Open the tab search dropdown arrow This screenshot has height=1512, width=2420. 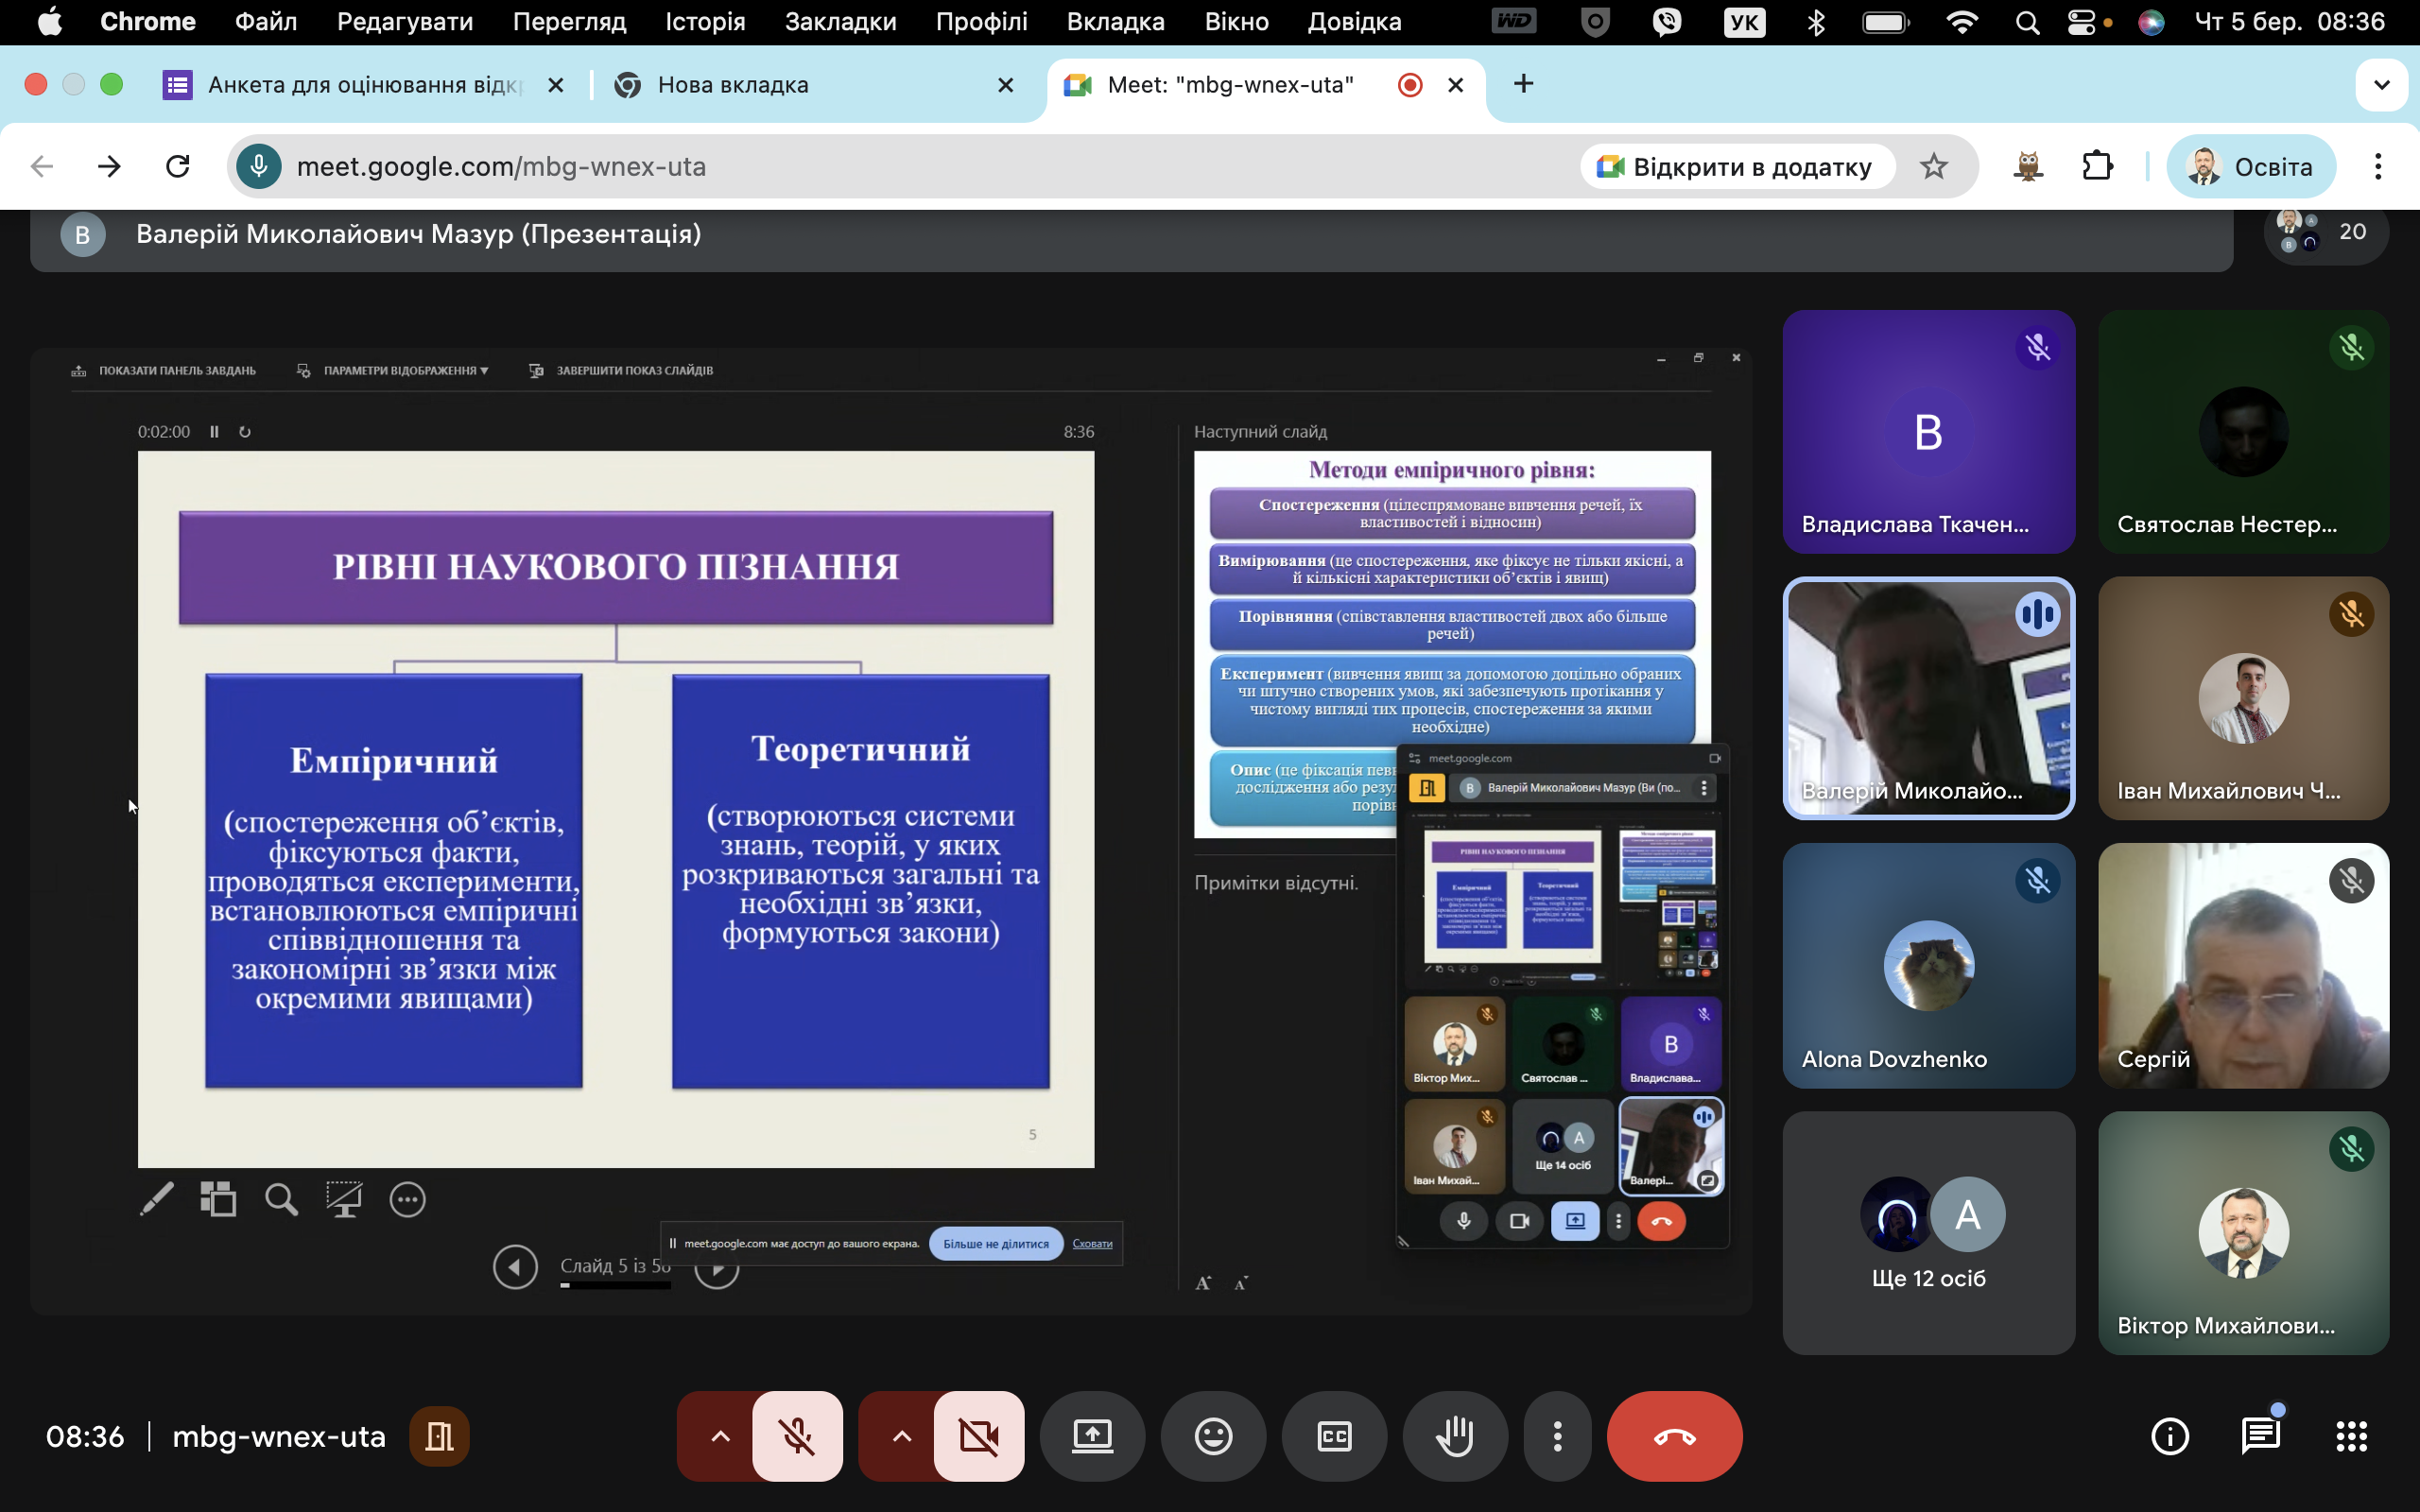[x=2381, y=85]
